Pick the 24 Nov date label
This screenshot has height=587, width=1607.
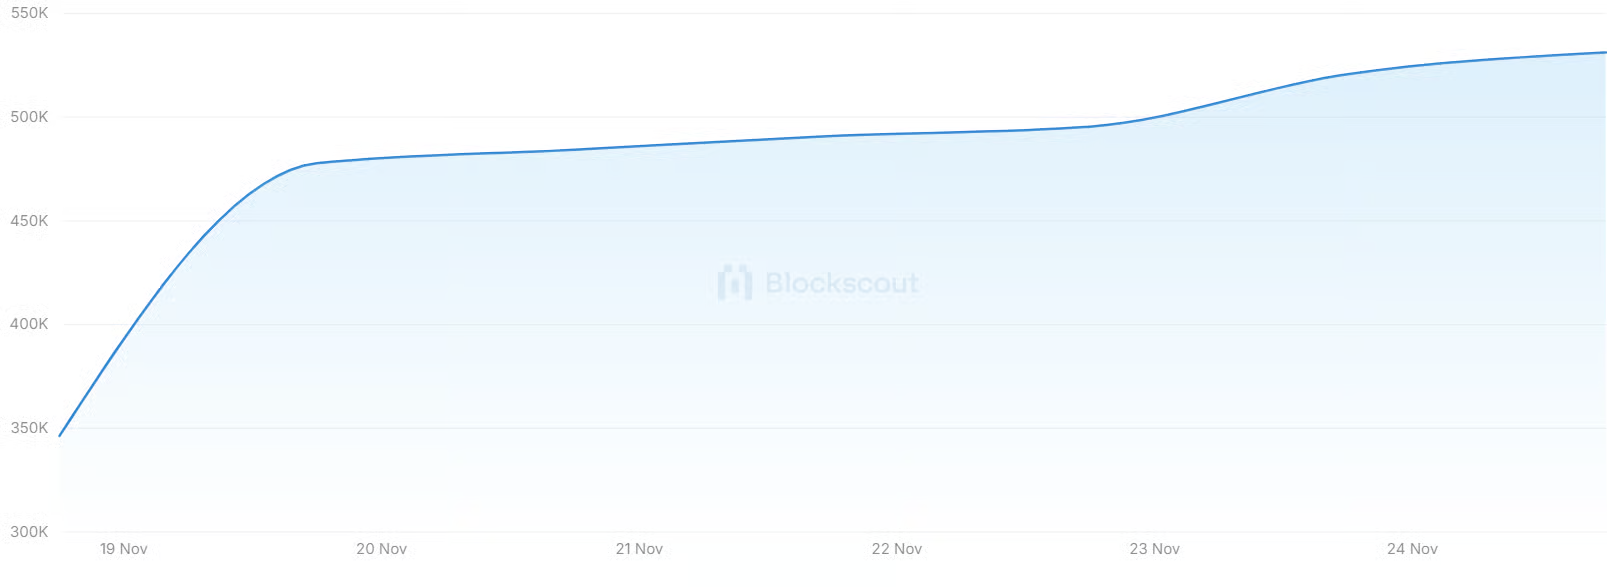[x=1412, y=549]
